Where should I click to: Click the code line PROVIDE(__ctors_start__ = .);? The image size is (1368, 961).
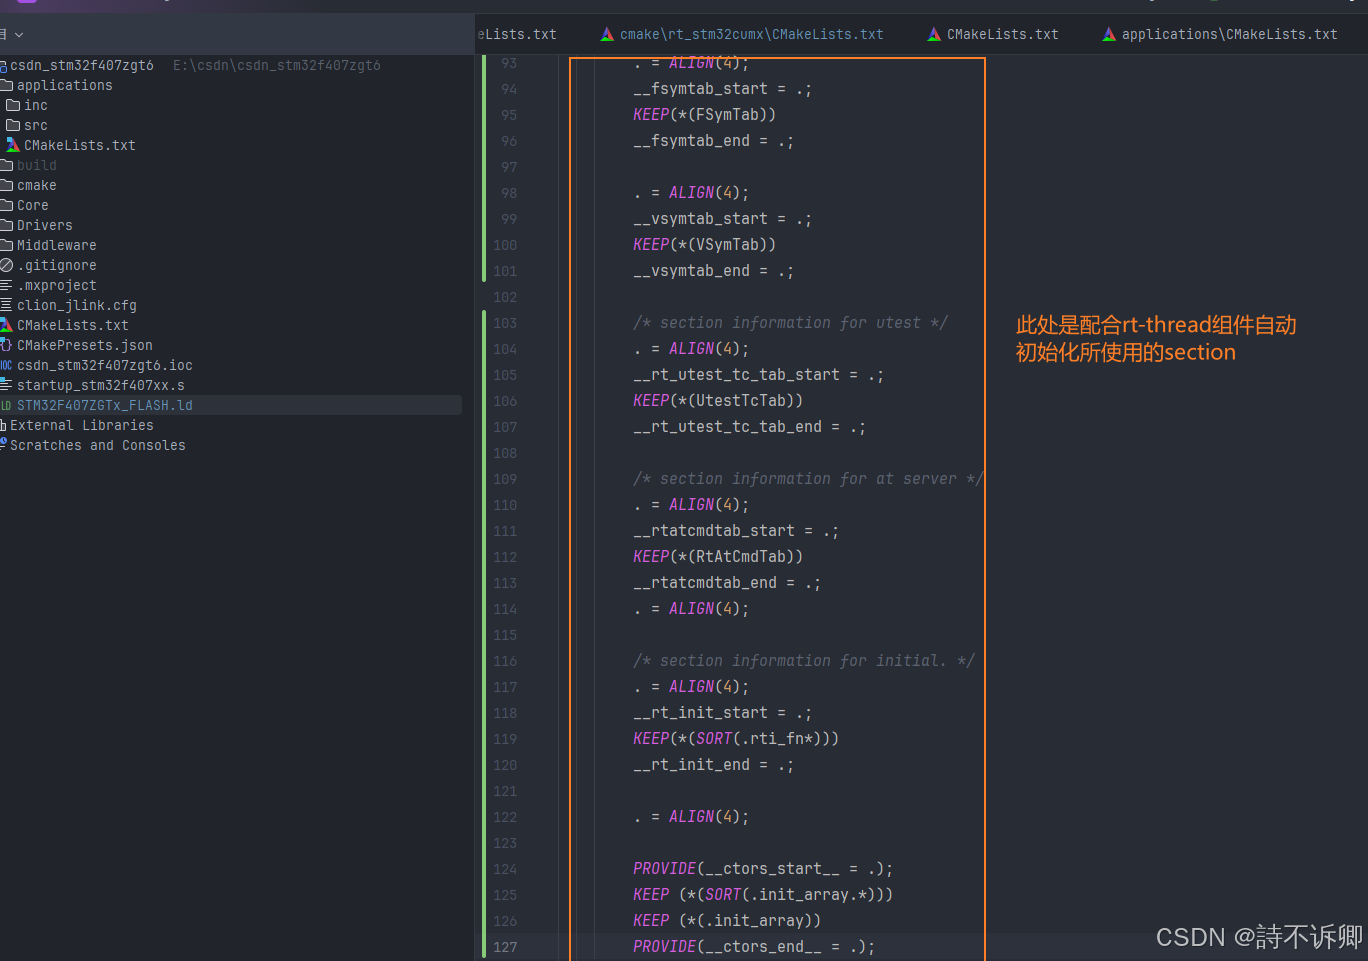763,869
